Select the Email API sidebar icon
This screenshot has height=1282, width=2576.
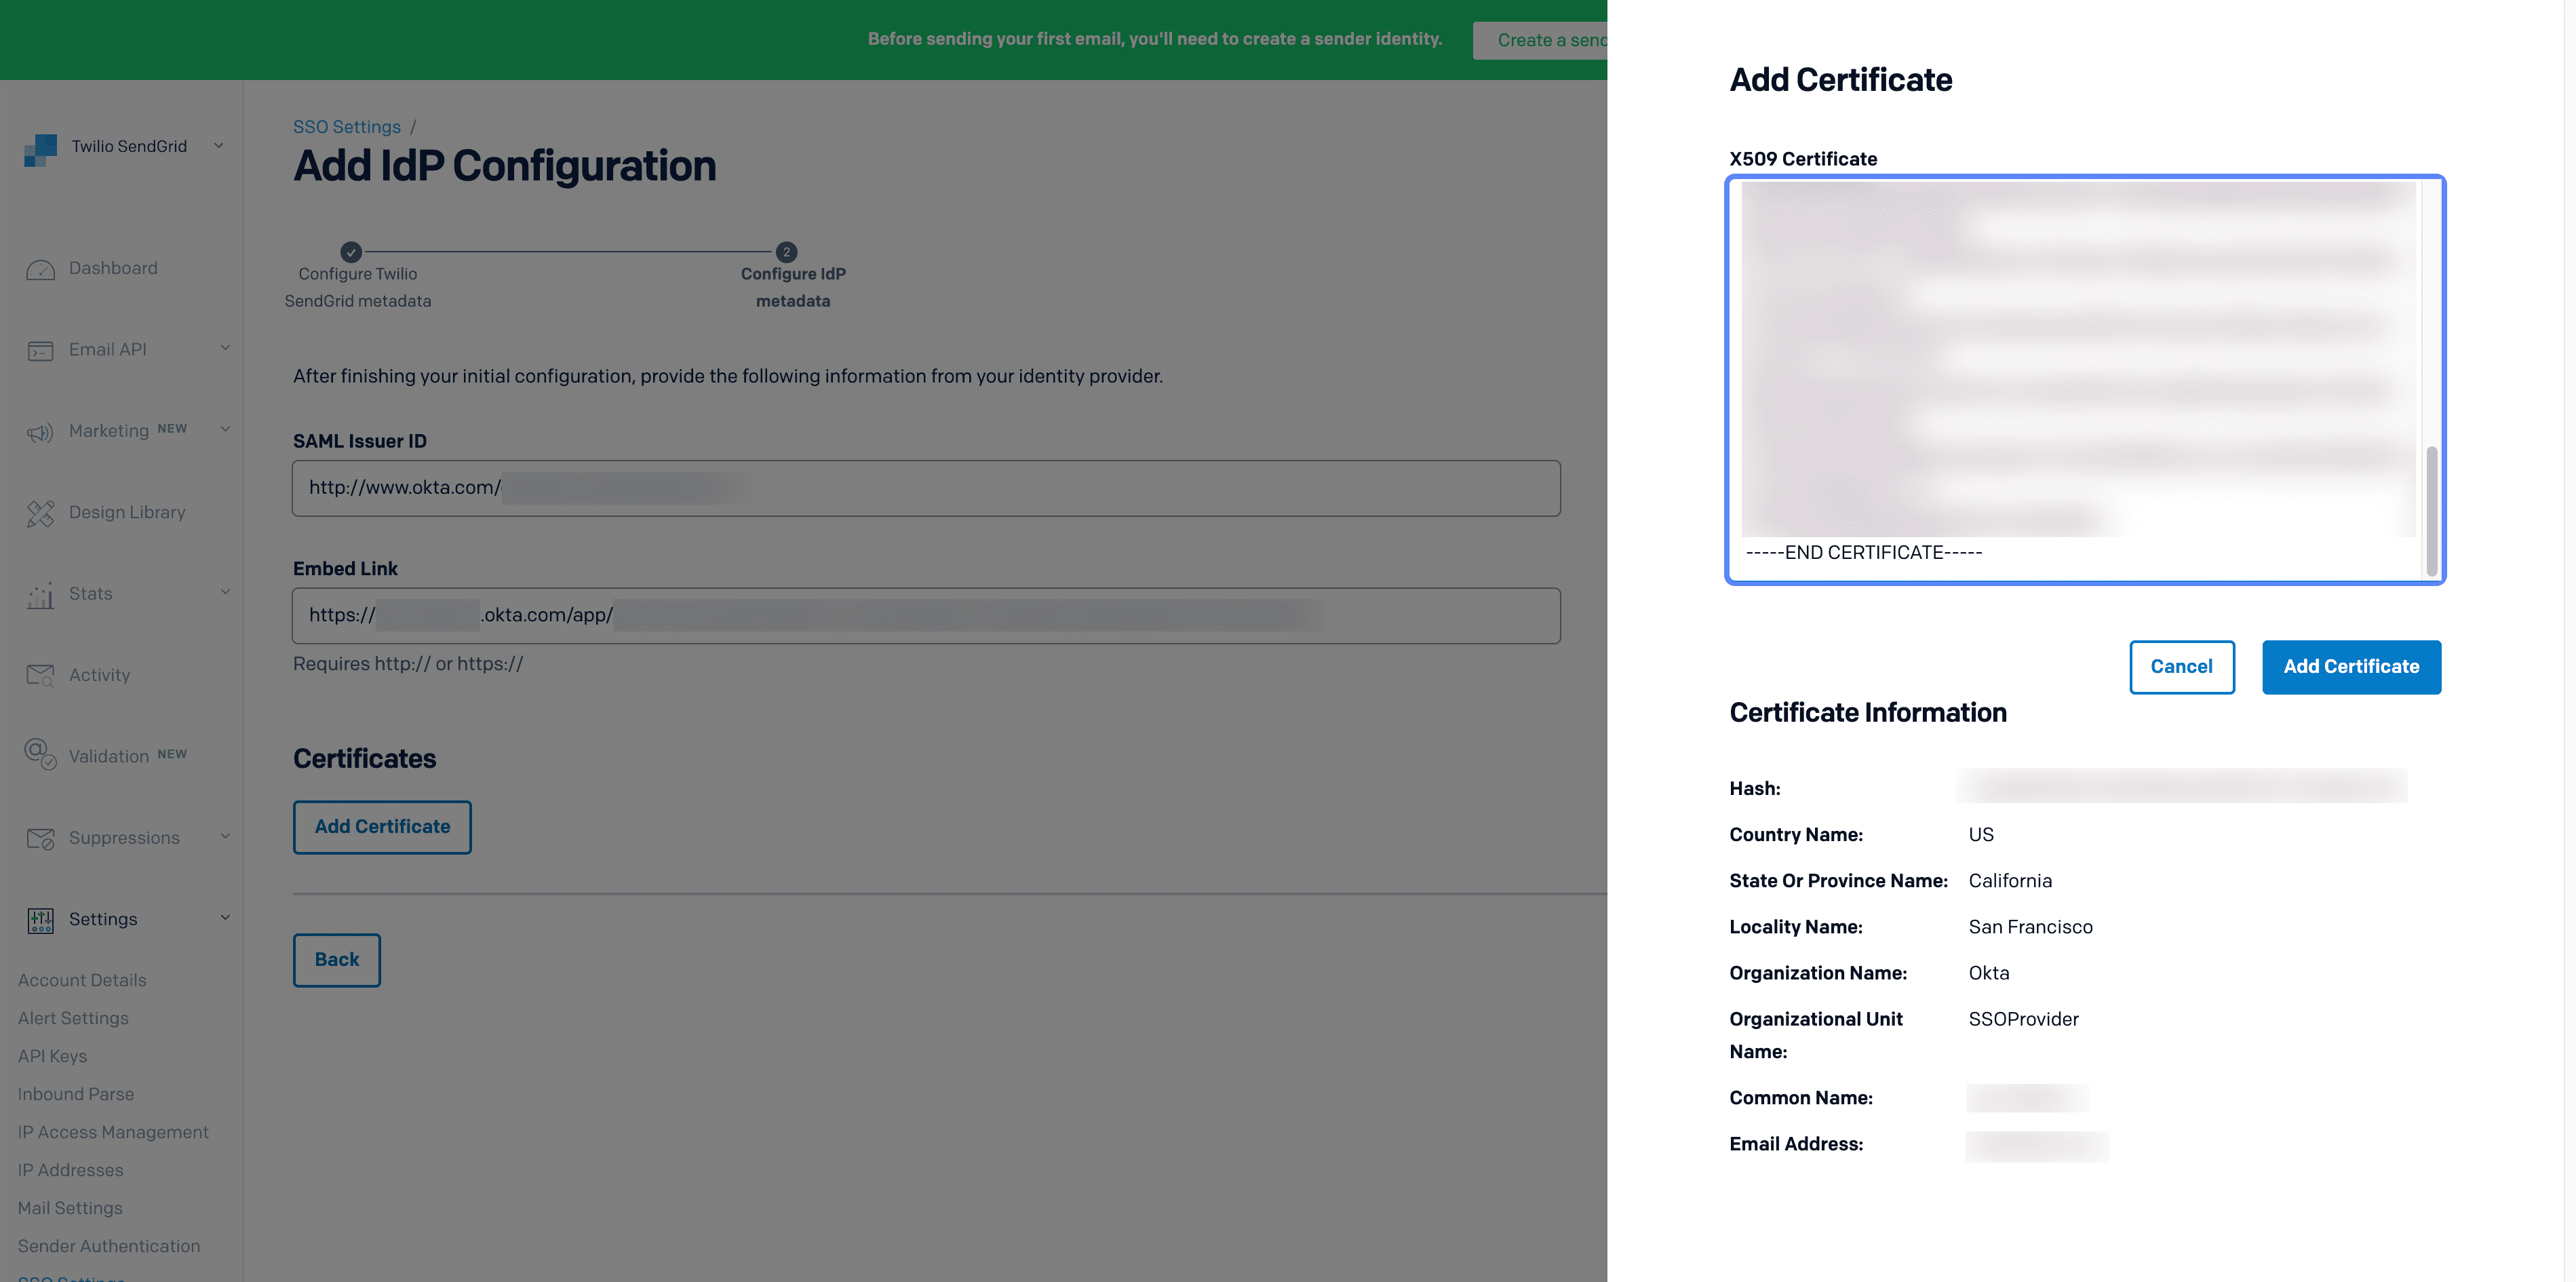40,350
